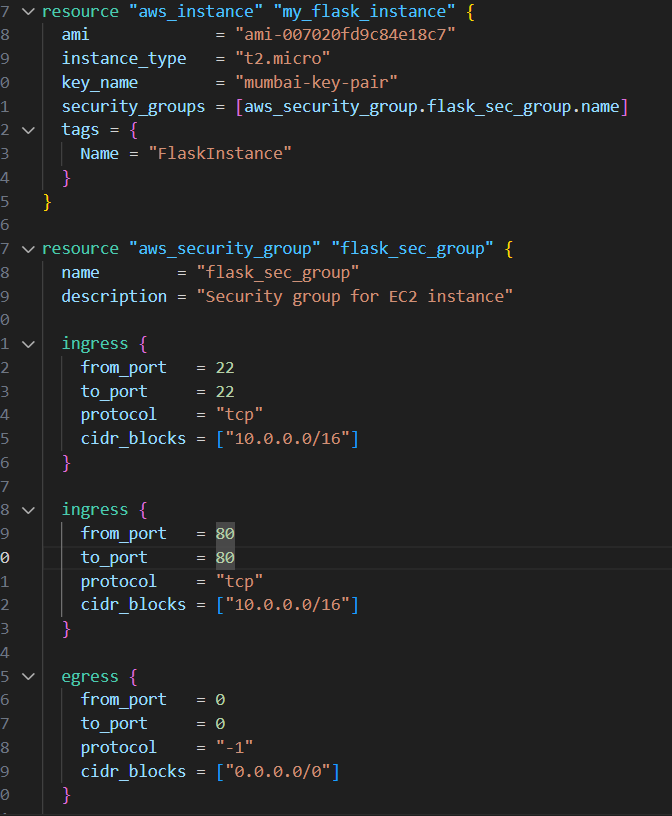The width and height of the screenshot is (672, 816).
Task: Fold the first ingress block for port 22
Action: point(28,344)
